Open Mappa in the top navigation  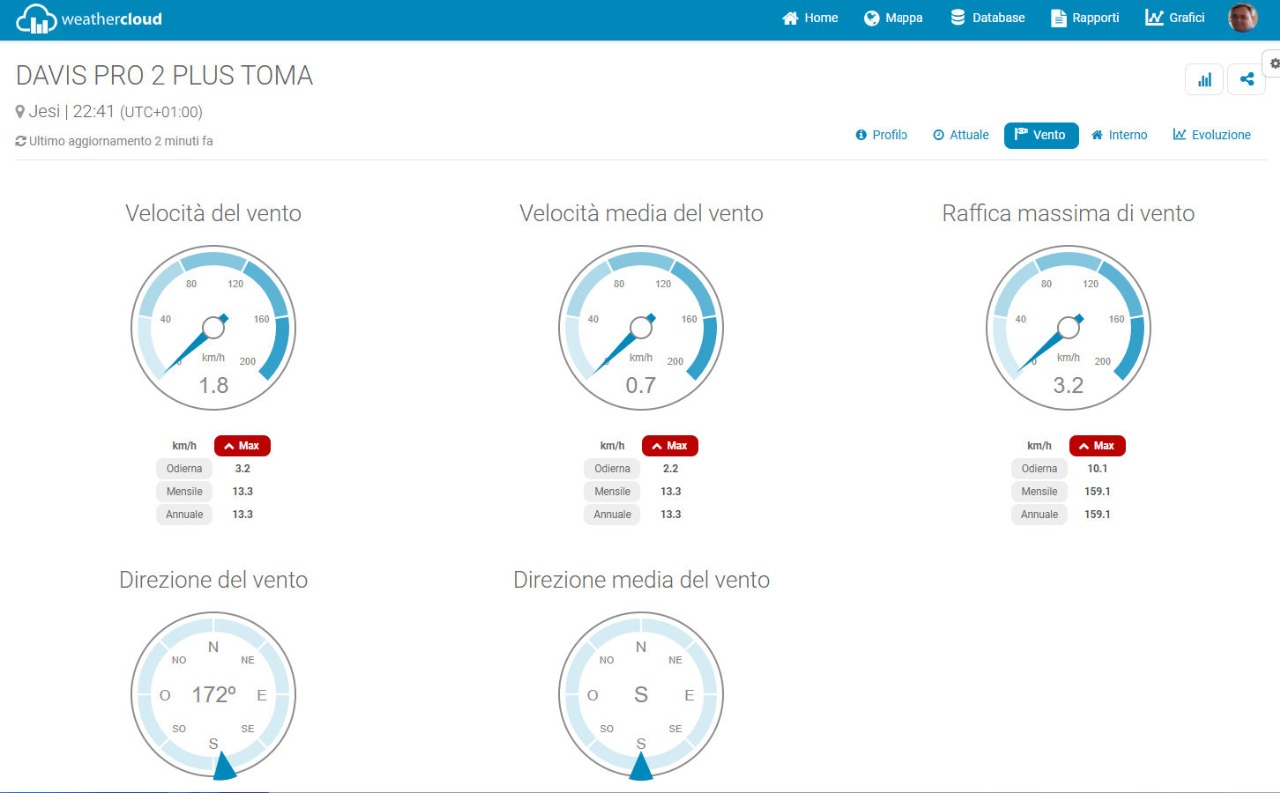893,18
